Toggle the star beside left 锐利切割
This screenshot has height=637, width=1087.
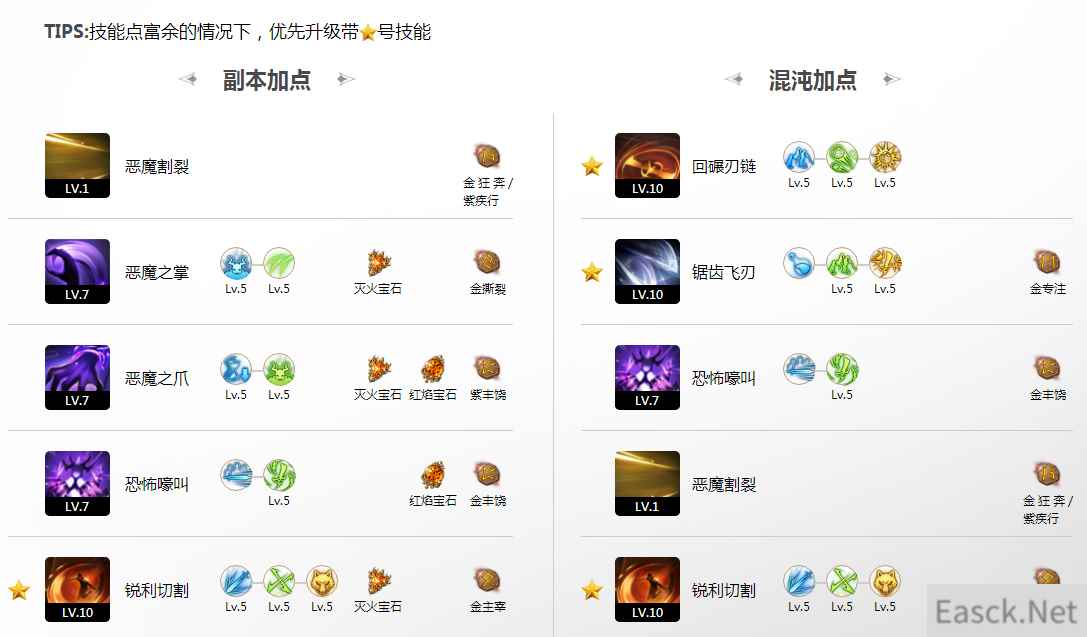[x=19, y=590]
